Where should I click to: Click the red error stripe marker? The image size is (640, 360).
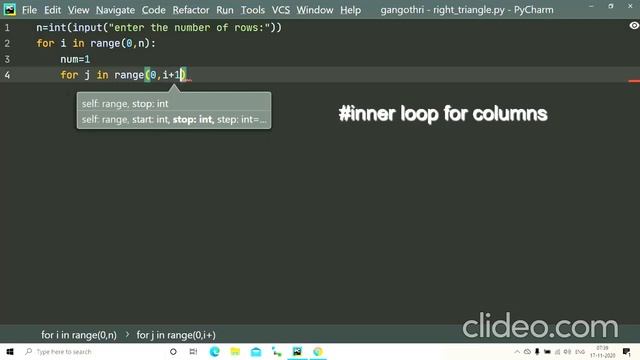coord(634,81)
